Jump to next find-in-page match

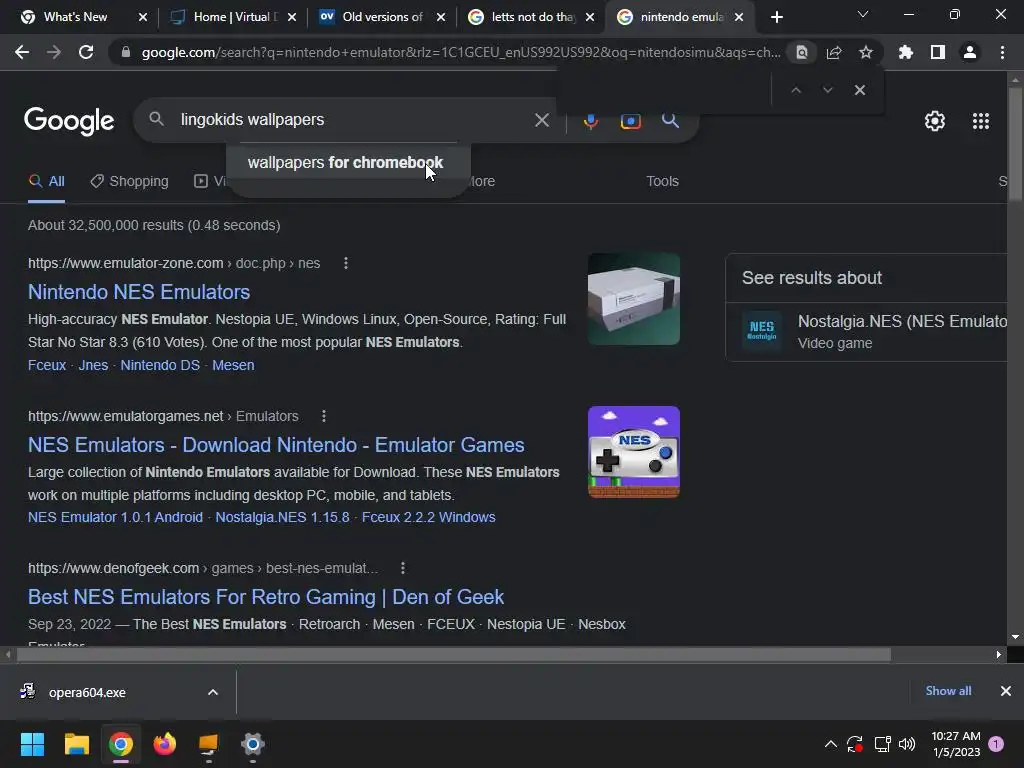point(827,90)
